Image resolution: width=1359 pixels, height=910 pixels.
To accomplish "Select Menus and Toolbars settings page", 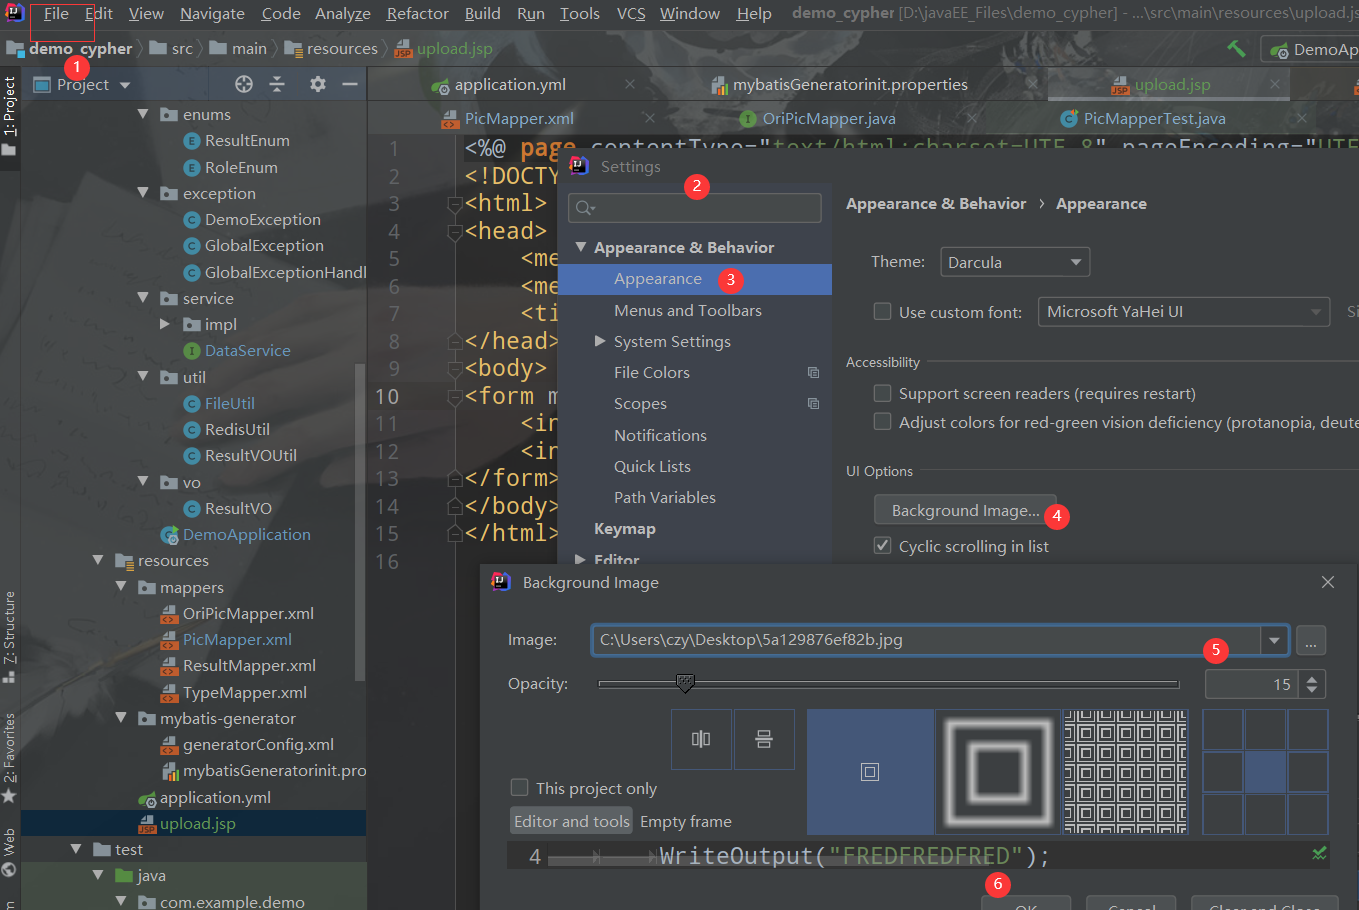I will point(688,310).
